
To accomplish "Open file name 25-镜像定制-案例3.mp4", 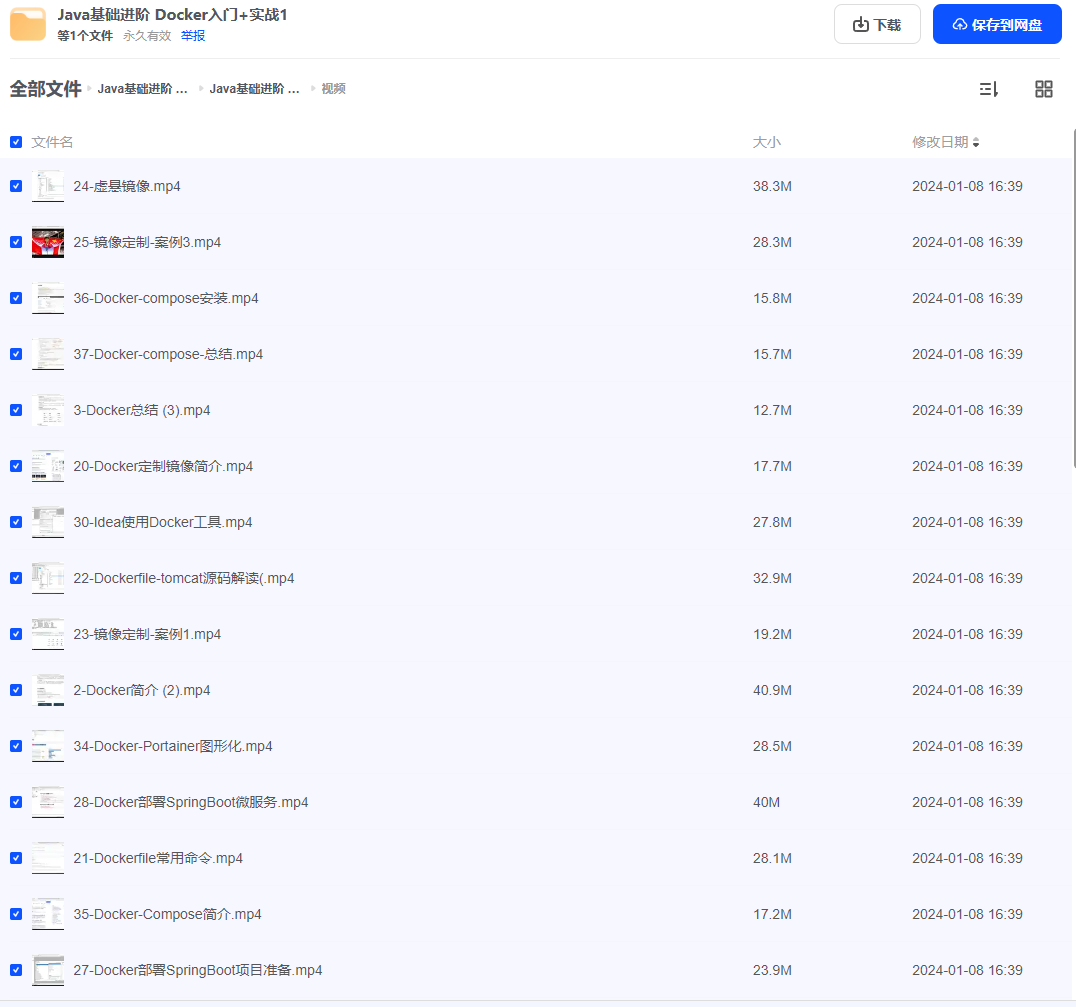I will (147, 242).
